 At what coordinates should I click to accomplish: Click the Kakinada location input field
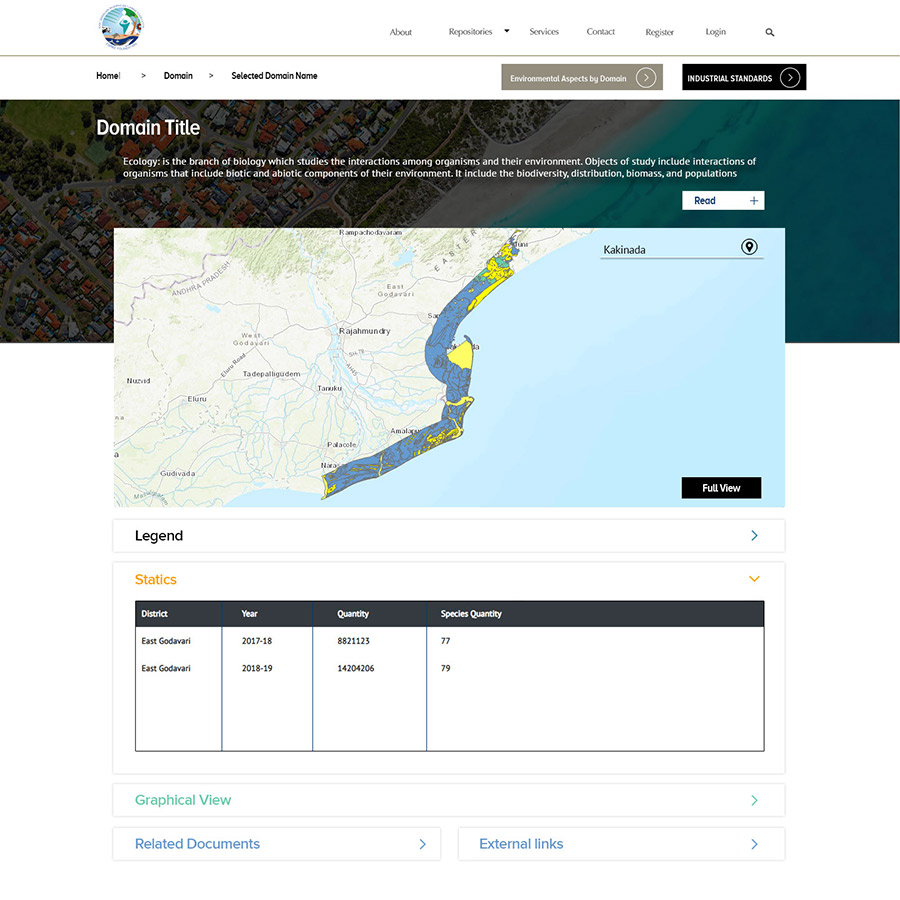(682, 250)
